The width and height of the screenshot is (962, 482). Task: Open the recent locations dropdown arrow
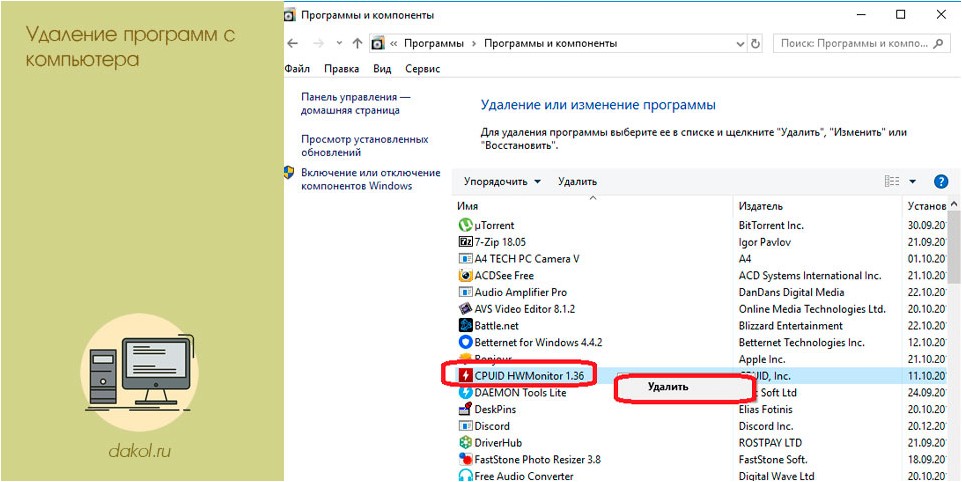click(x=339, y=44)
